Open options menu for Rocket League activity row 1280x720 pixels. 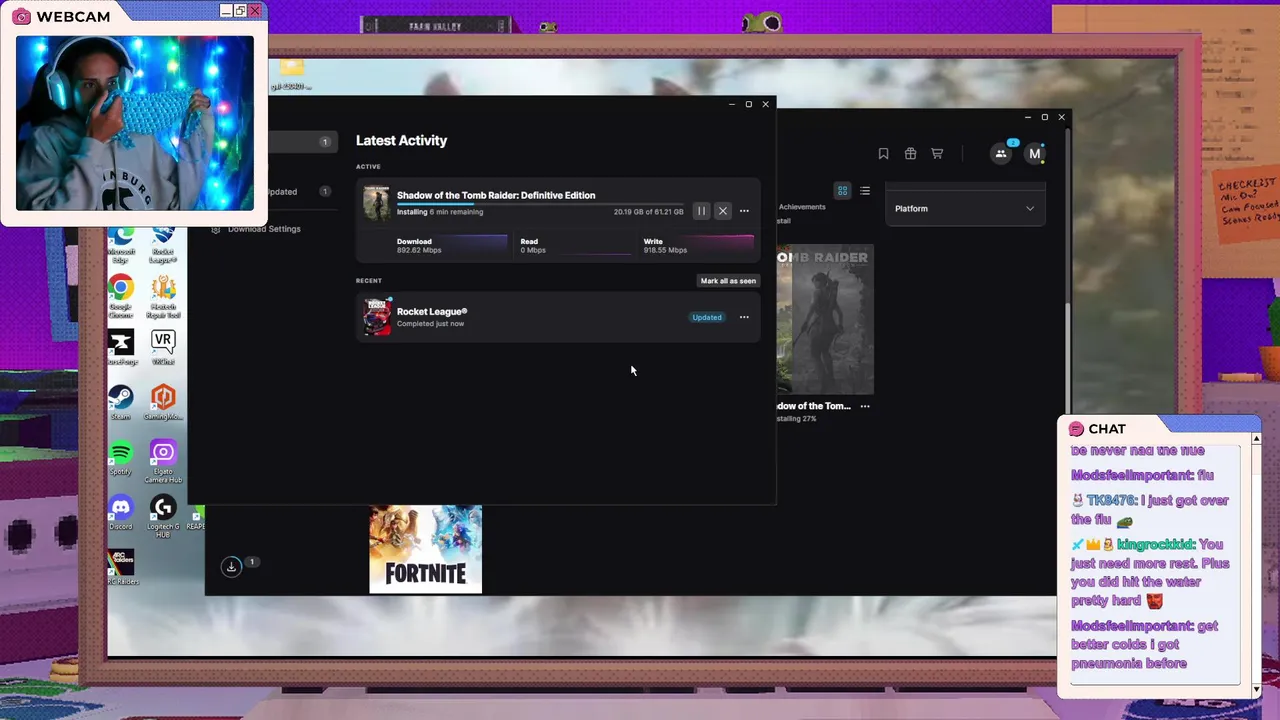pos(744,317)
